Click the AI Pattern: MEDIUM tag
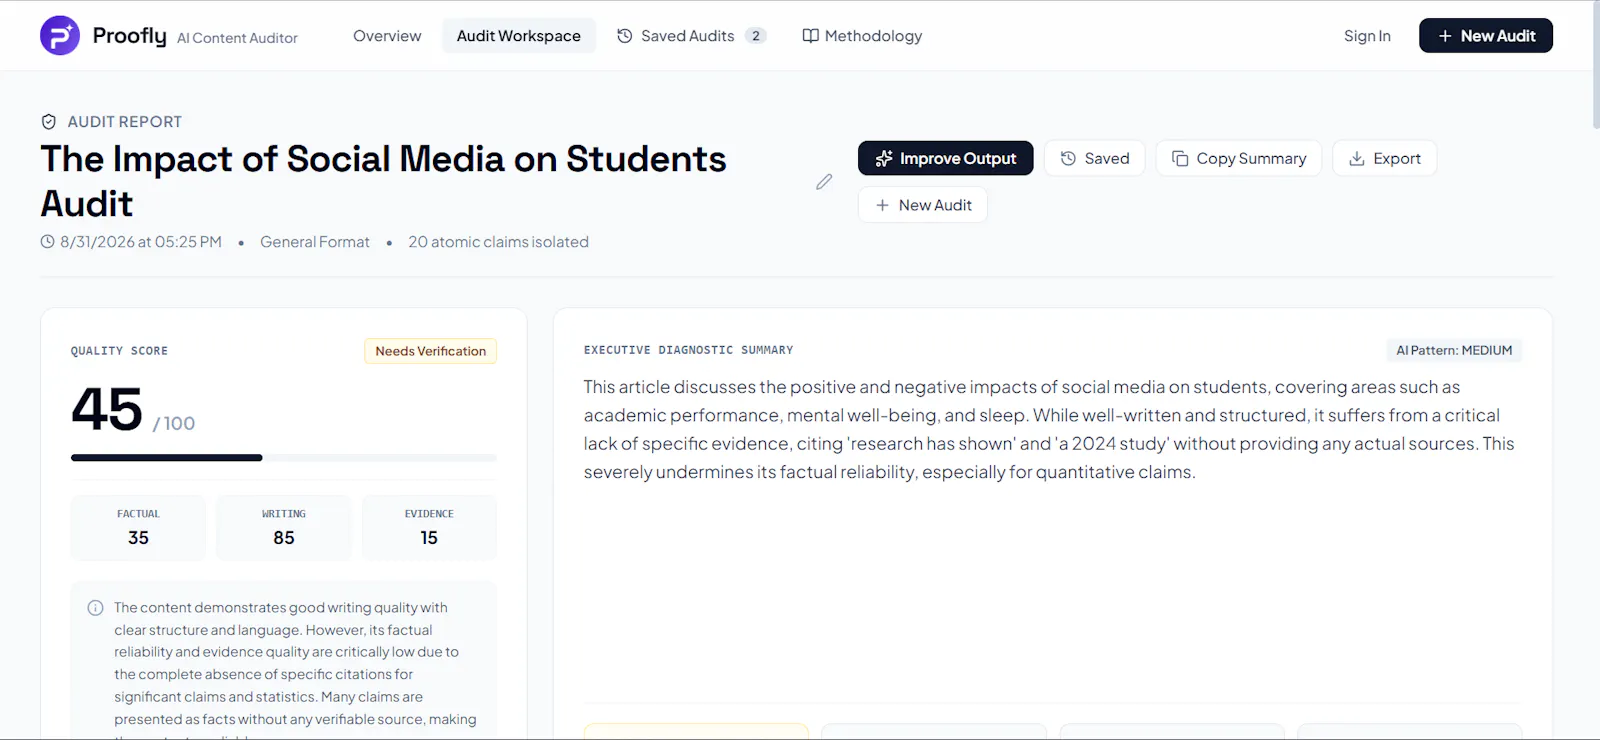 coord(1454,350)
